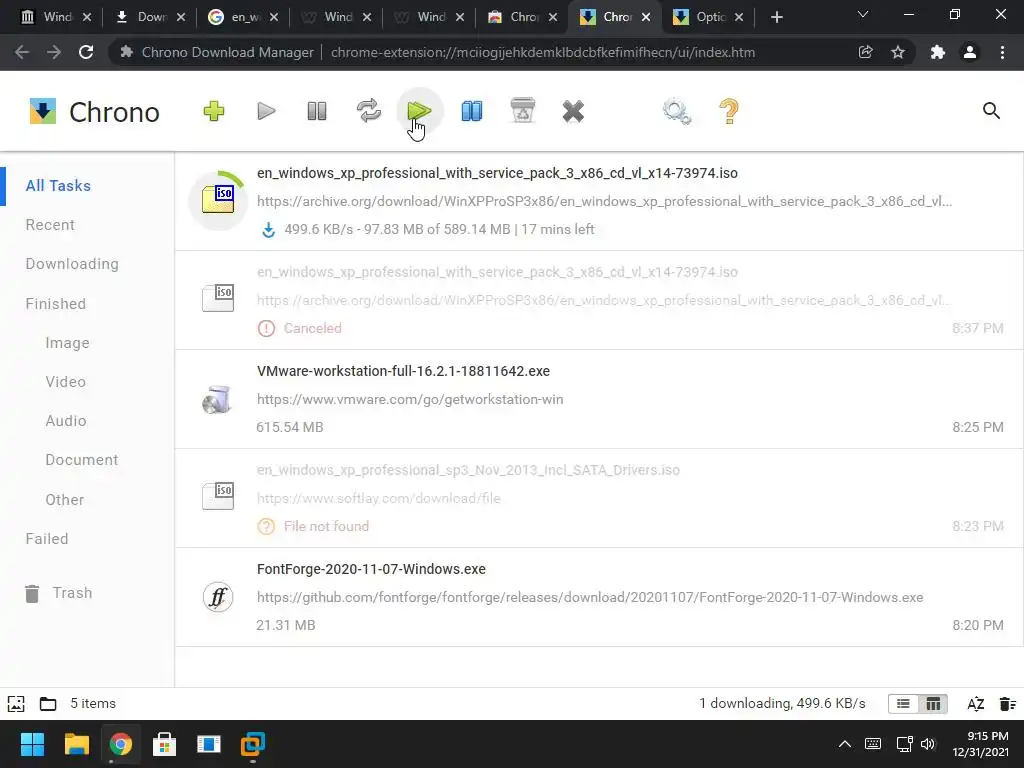Select All Tasks in the sidebar

[58, 185]
